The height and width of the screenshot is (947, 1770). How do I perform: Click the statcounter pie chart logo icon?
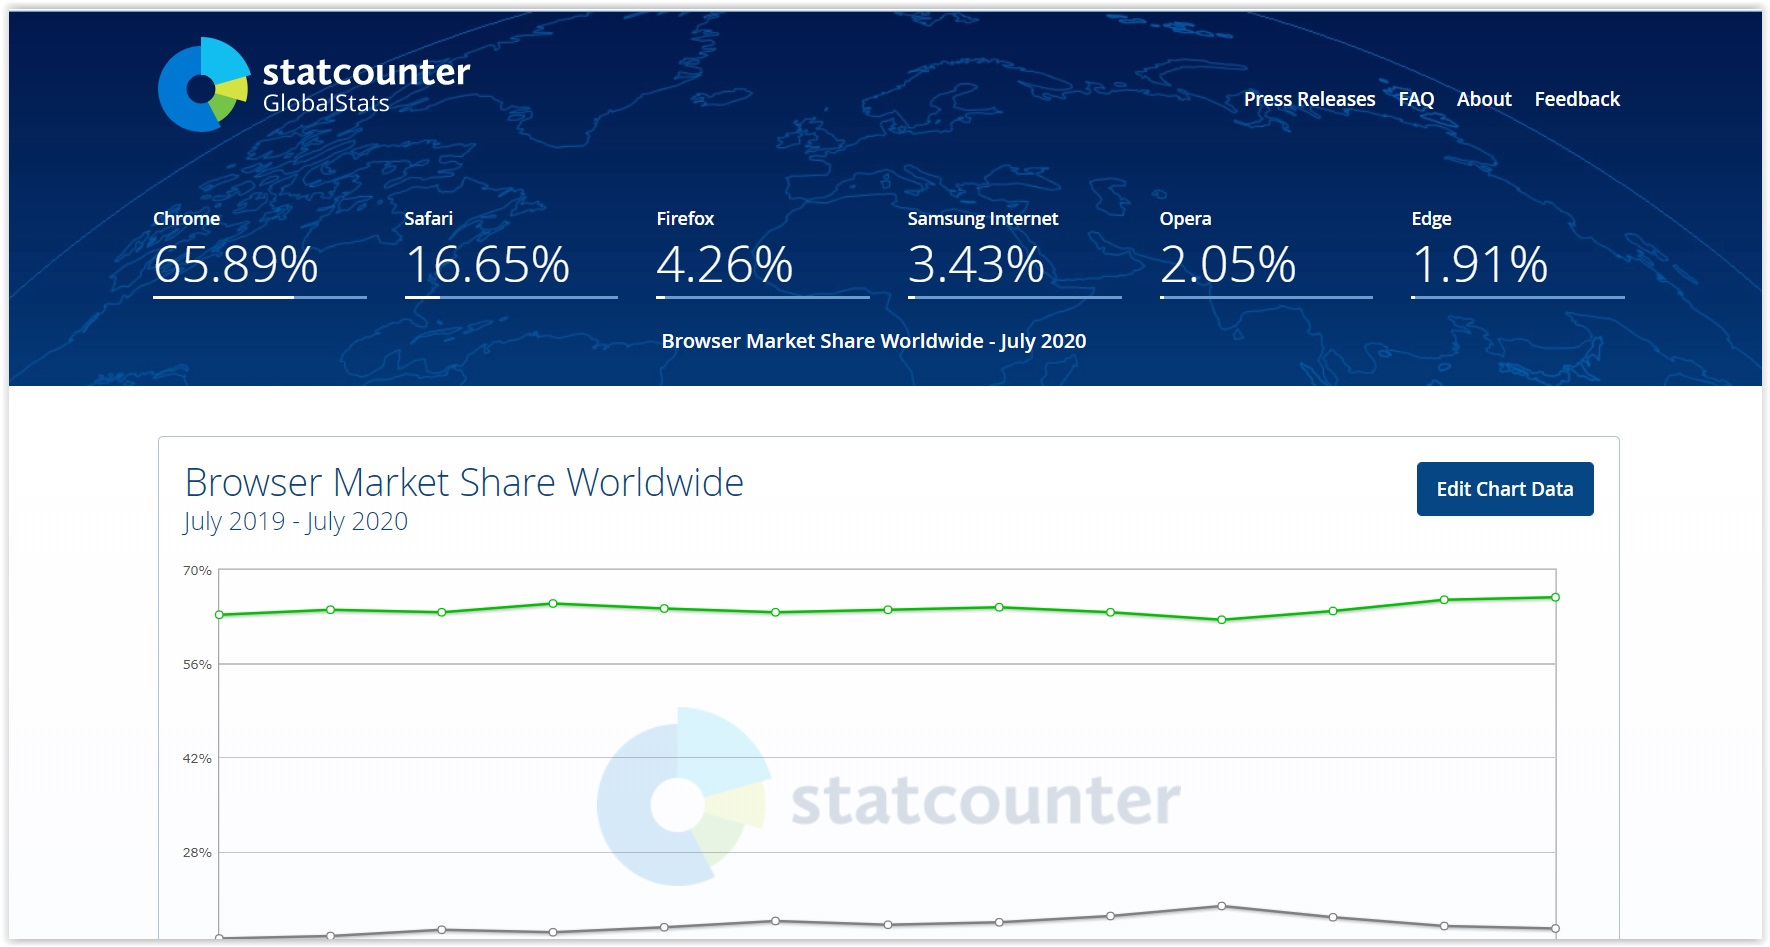pos(204,84)
